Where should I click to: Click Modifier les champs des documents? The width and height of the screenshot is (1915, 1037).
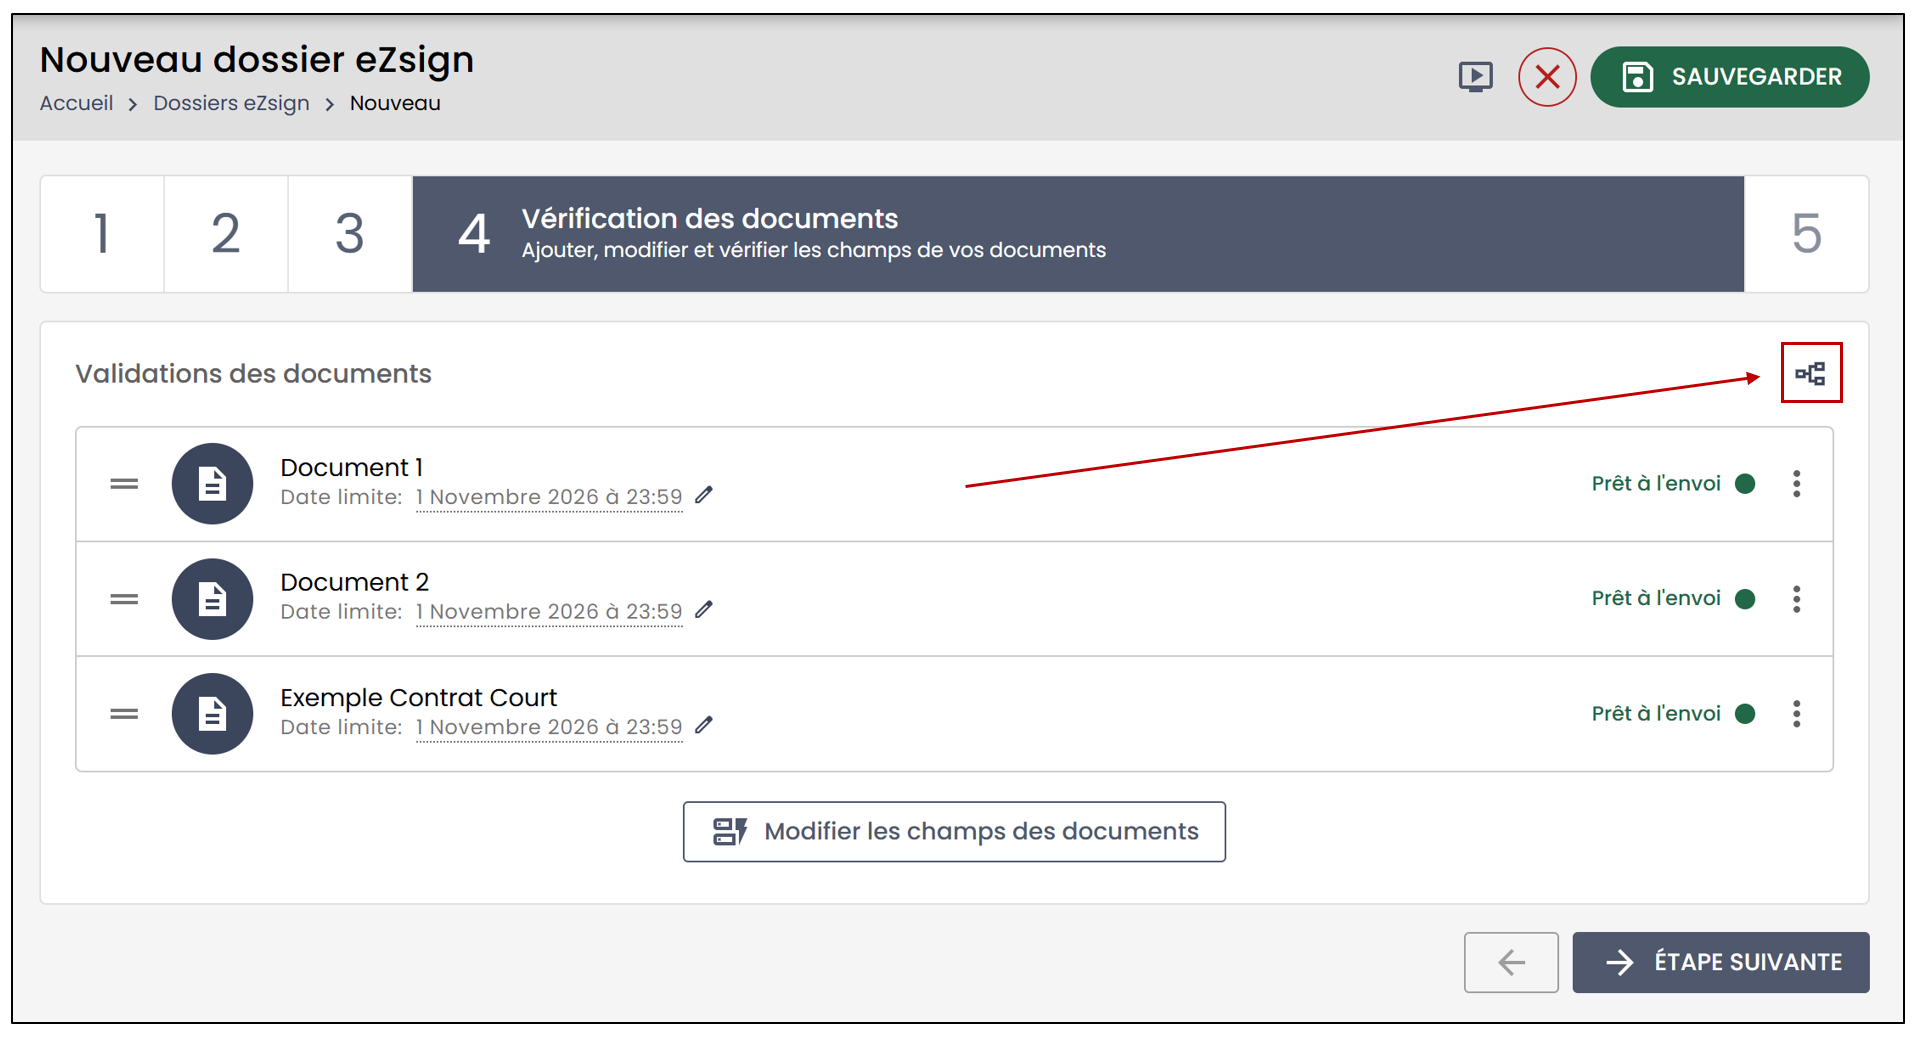[954, 832]
